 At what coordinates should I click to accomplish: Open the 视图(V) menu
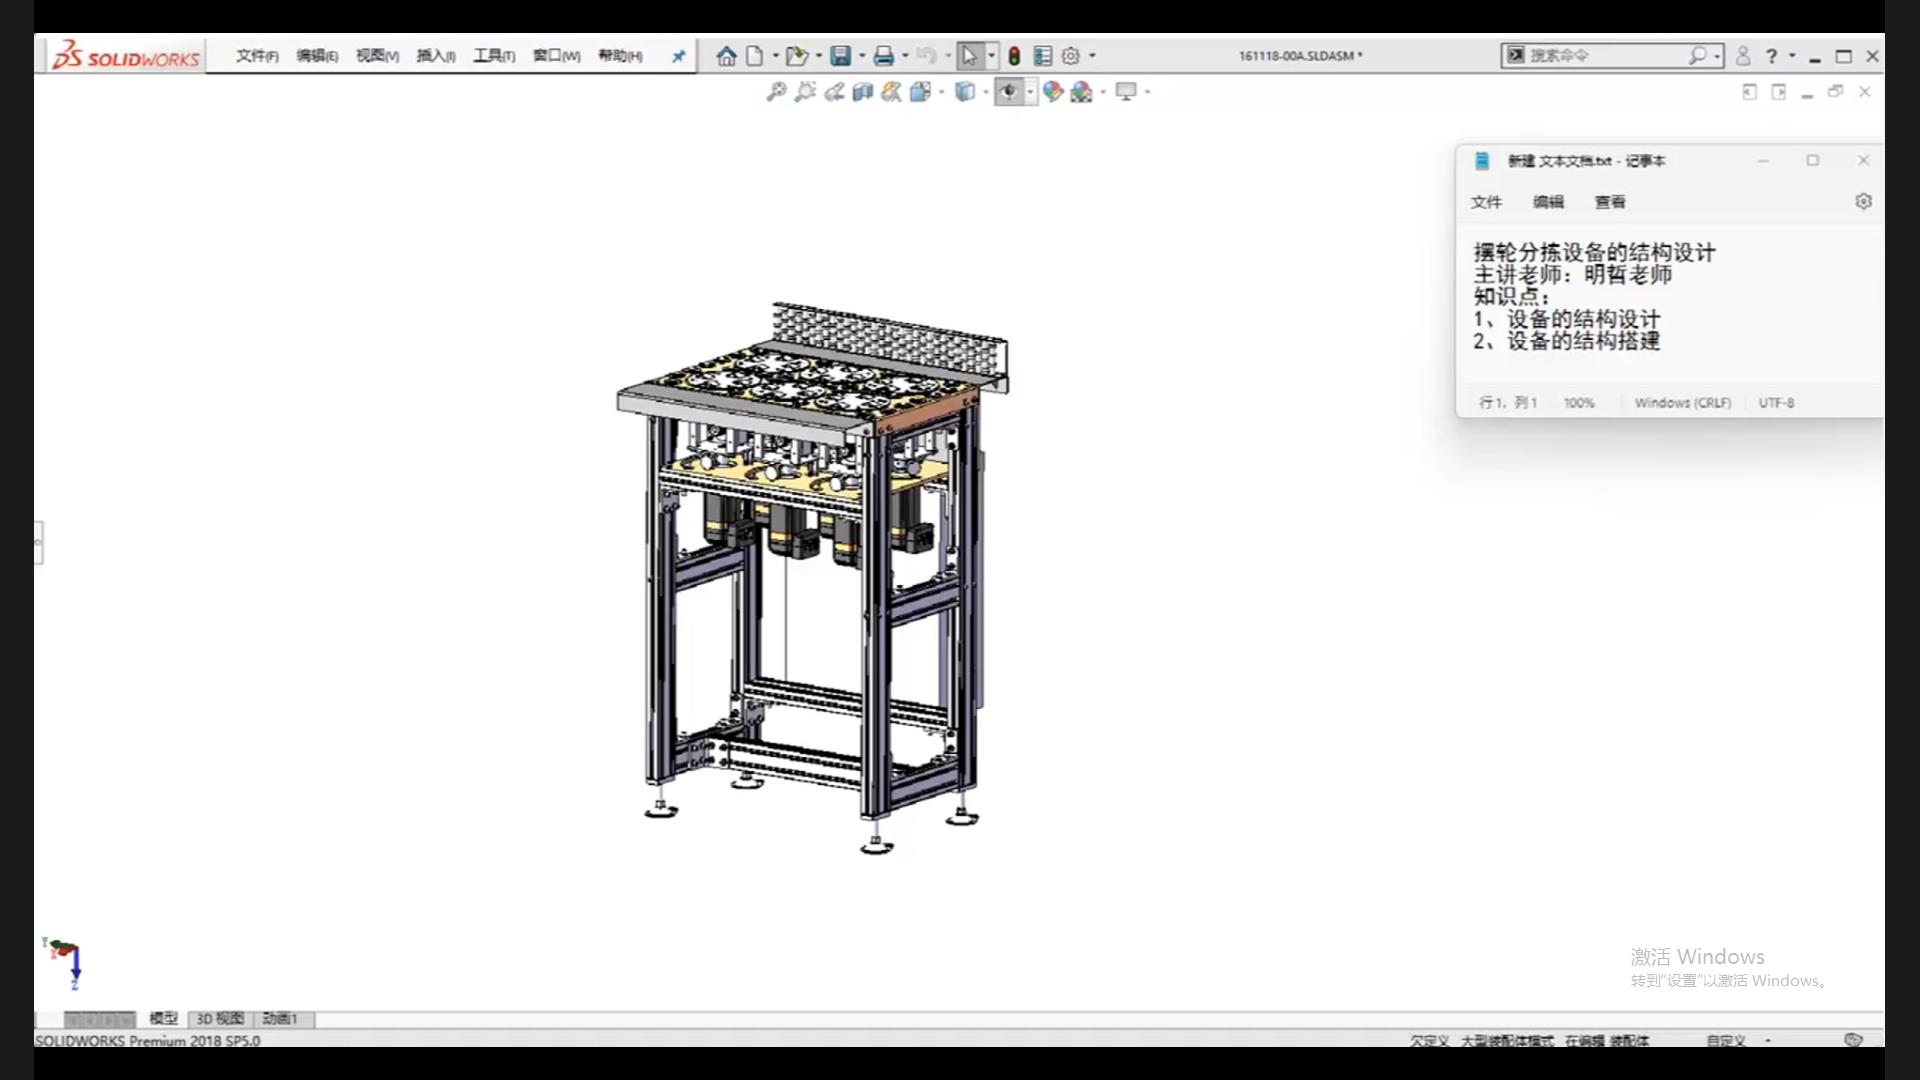coord(377,56)
